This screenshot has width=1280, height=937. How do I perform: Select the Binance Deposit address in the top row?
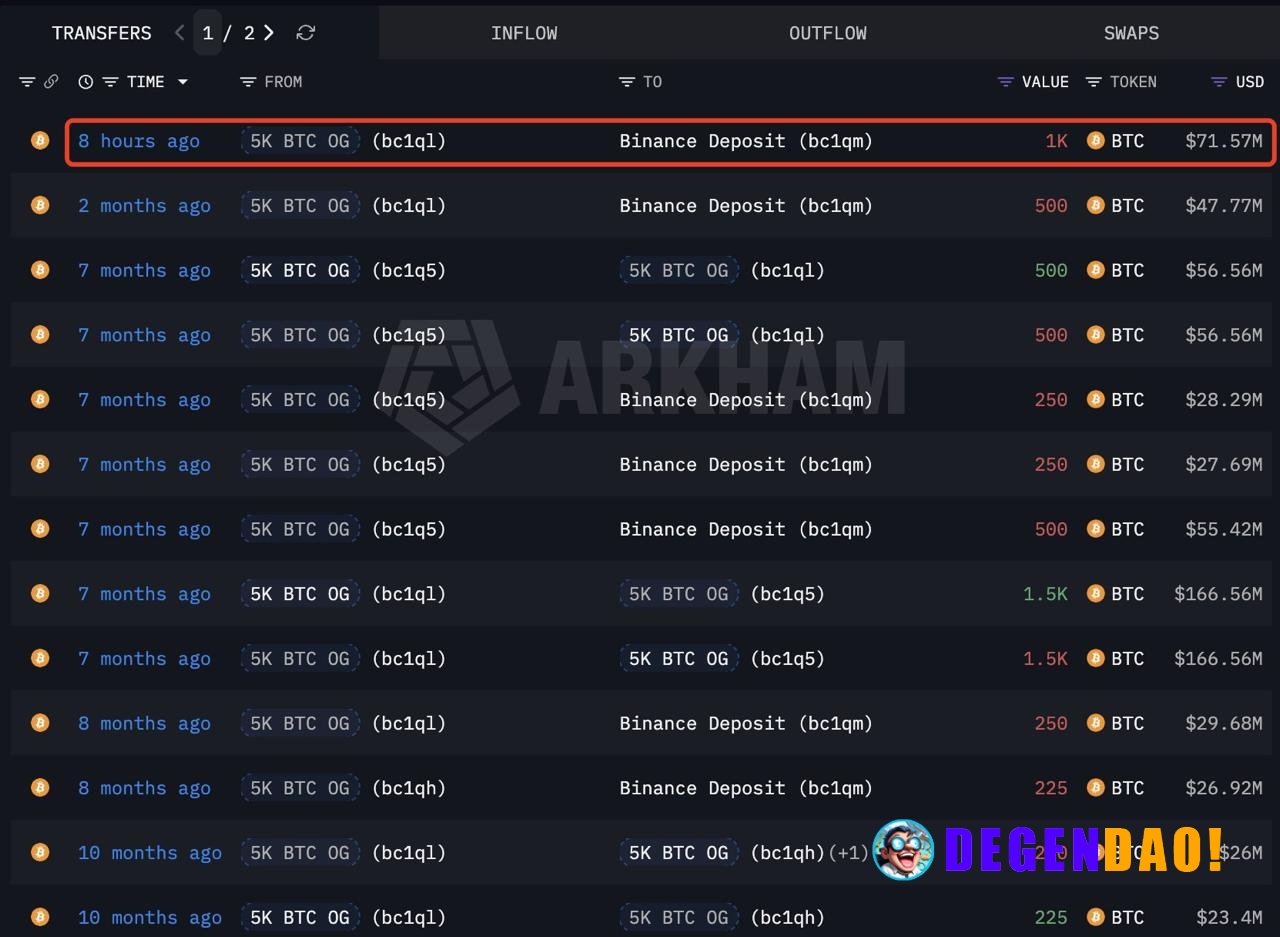(744, 141)
